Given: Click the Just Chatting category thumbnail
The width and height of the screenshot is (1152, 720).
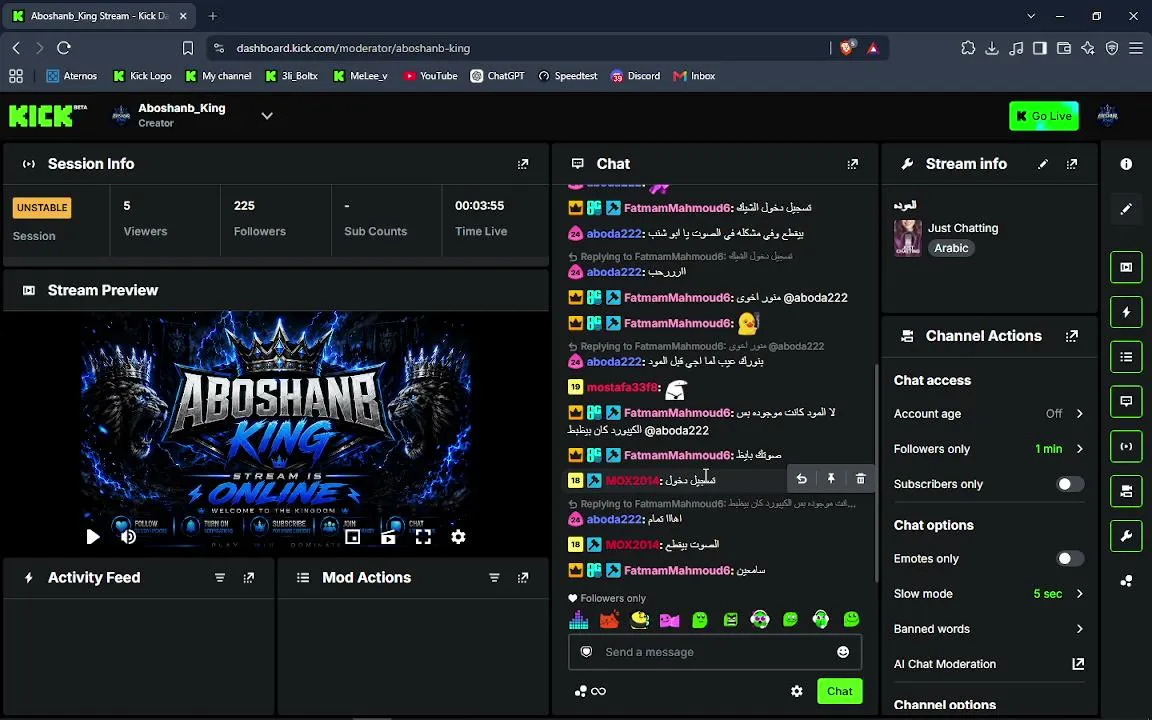Looking at the screenshot, I should pos(907,238).
